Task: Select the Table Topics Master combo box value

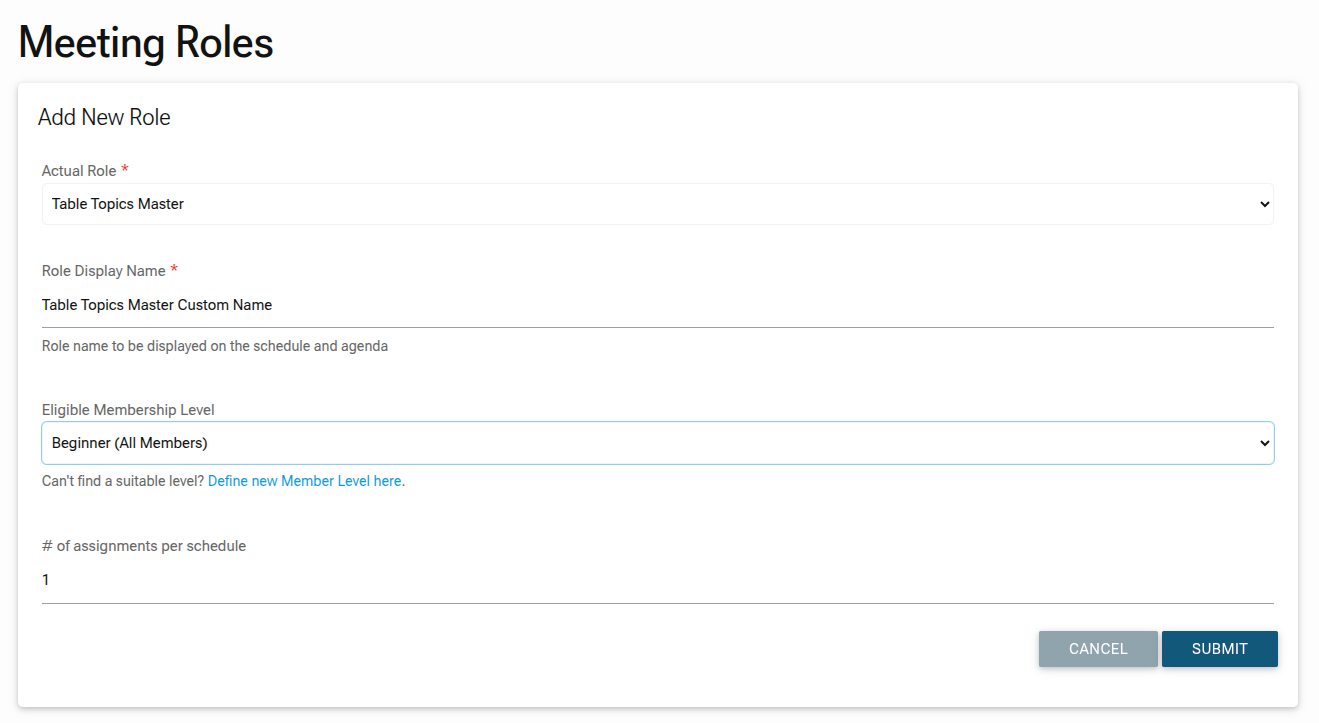Action: (x=118, y=204)
